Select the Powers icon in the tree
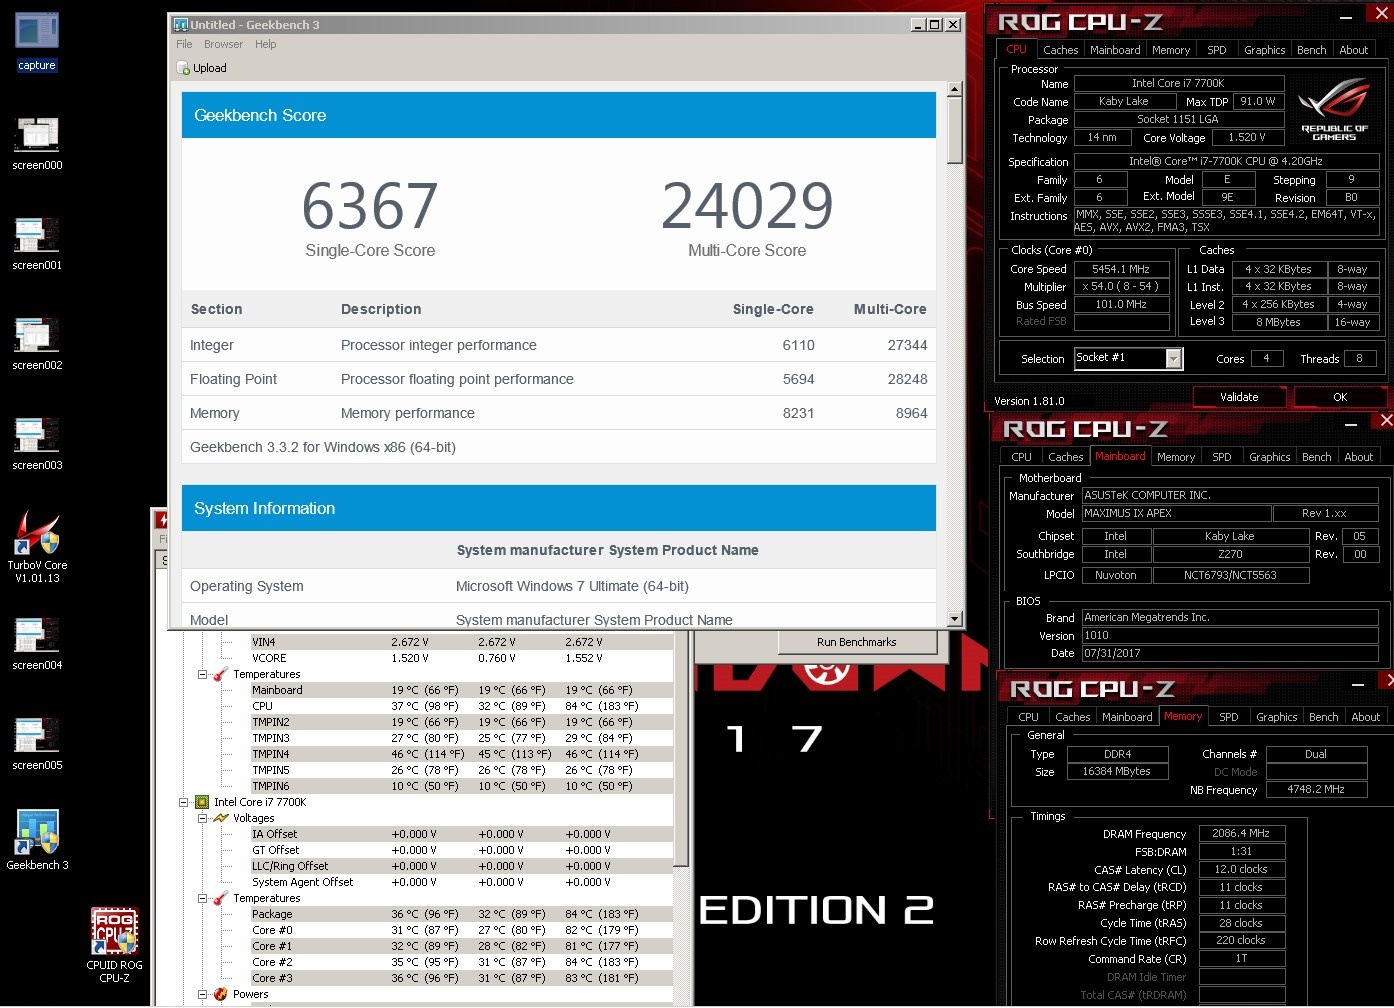This screenshot has height=1008, width=1394. point(220,994)
